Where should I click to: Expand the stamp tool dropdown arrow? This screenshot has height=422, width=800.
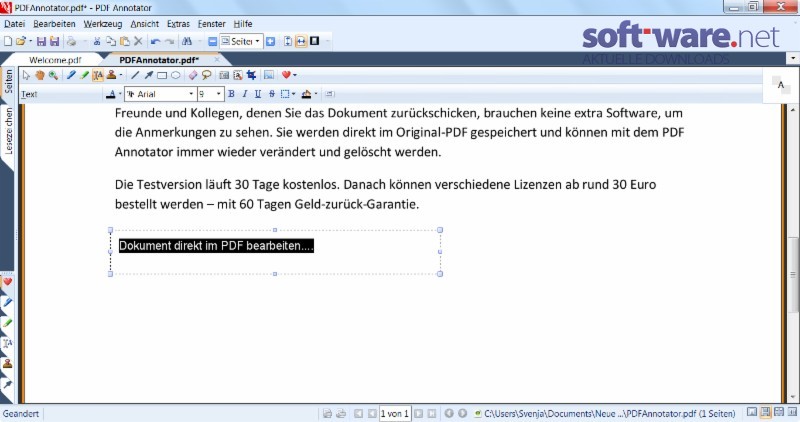point(121,76)
